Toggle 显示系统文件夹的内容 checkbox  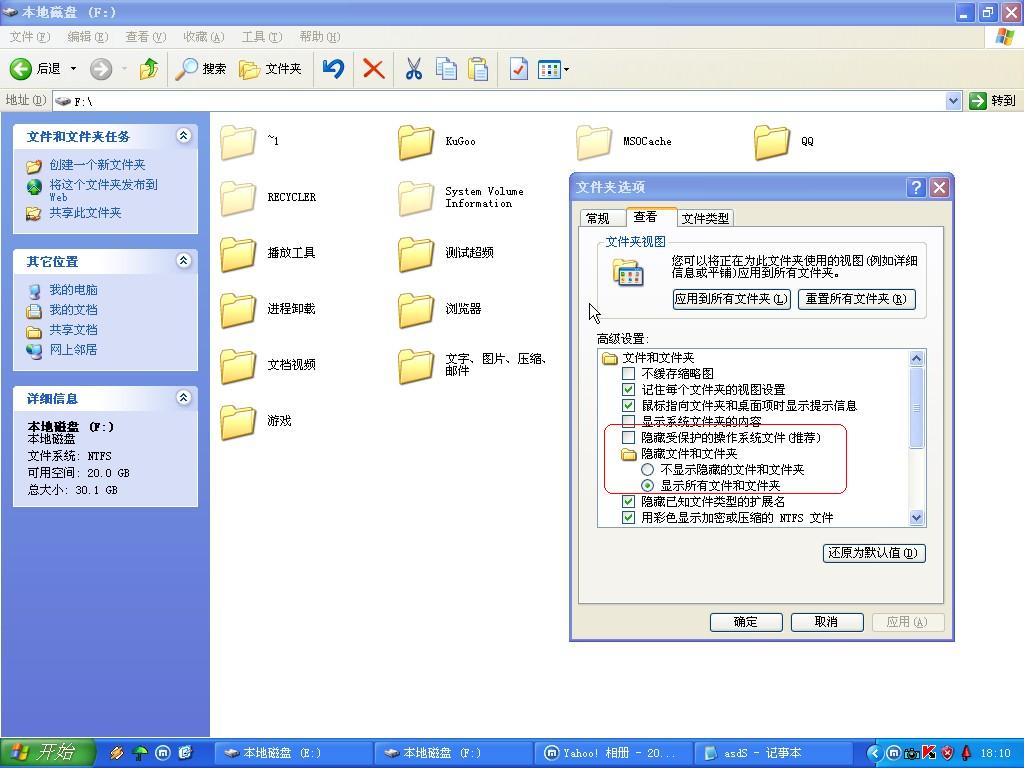click(x=628, y=421)
